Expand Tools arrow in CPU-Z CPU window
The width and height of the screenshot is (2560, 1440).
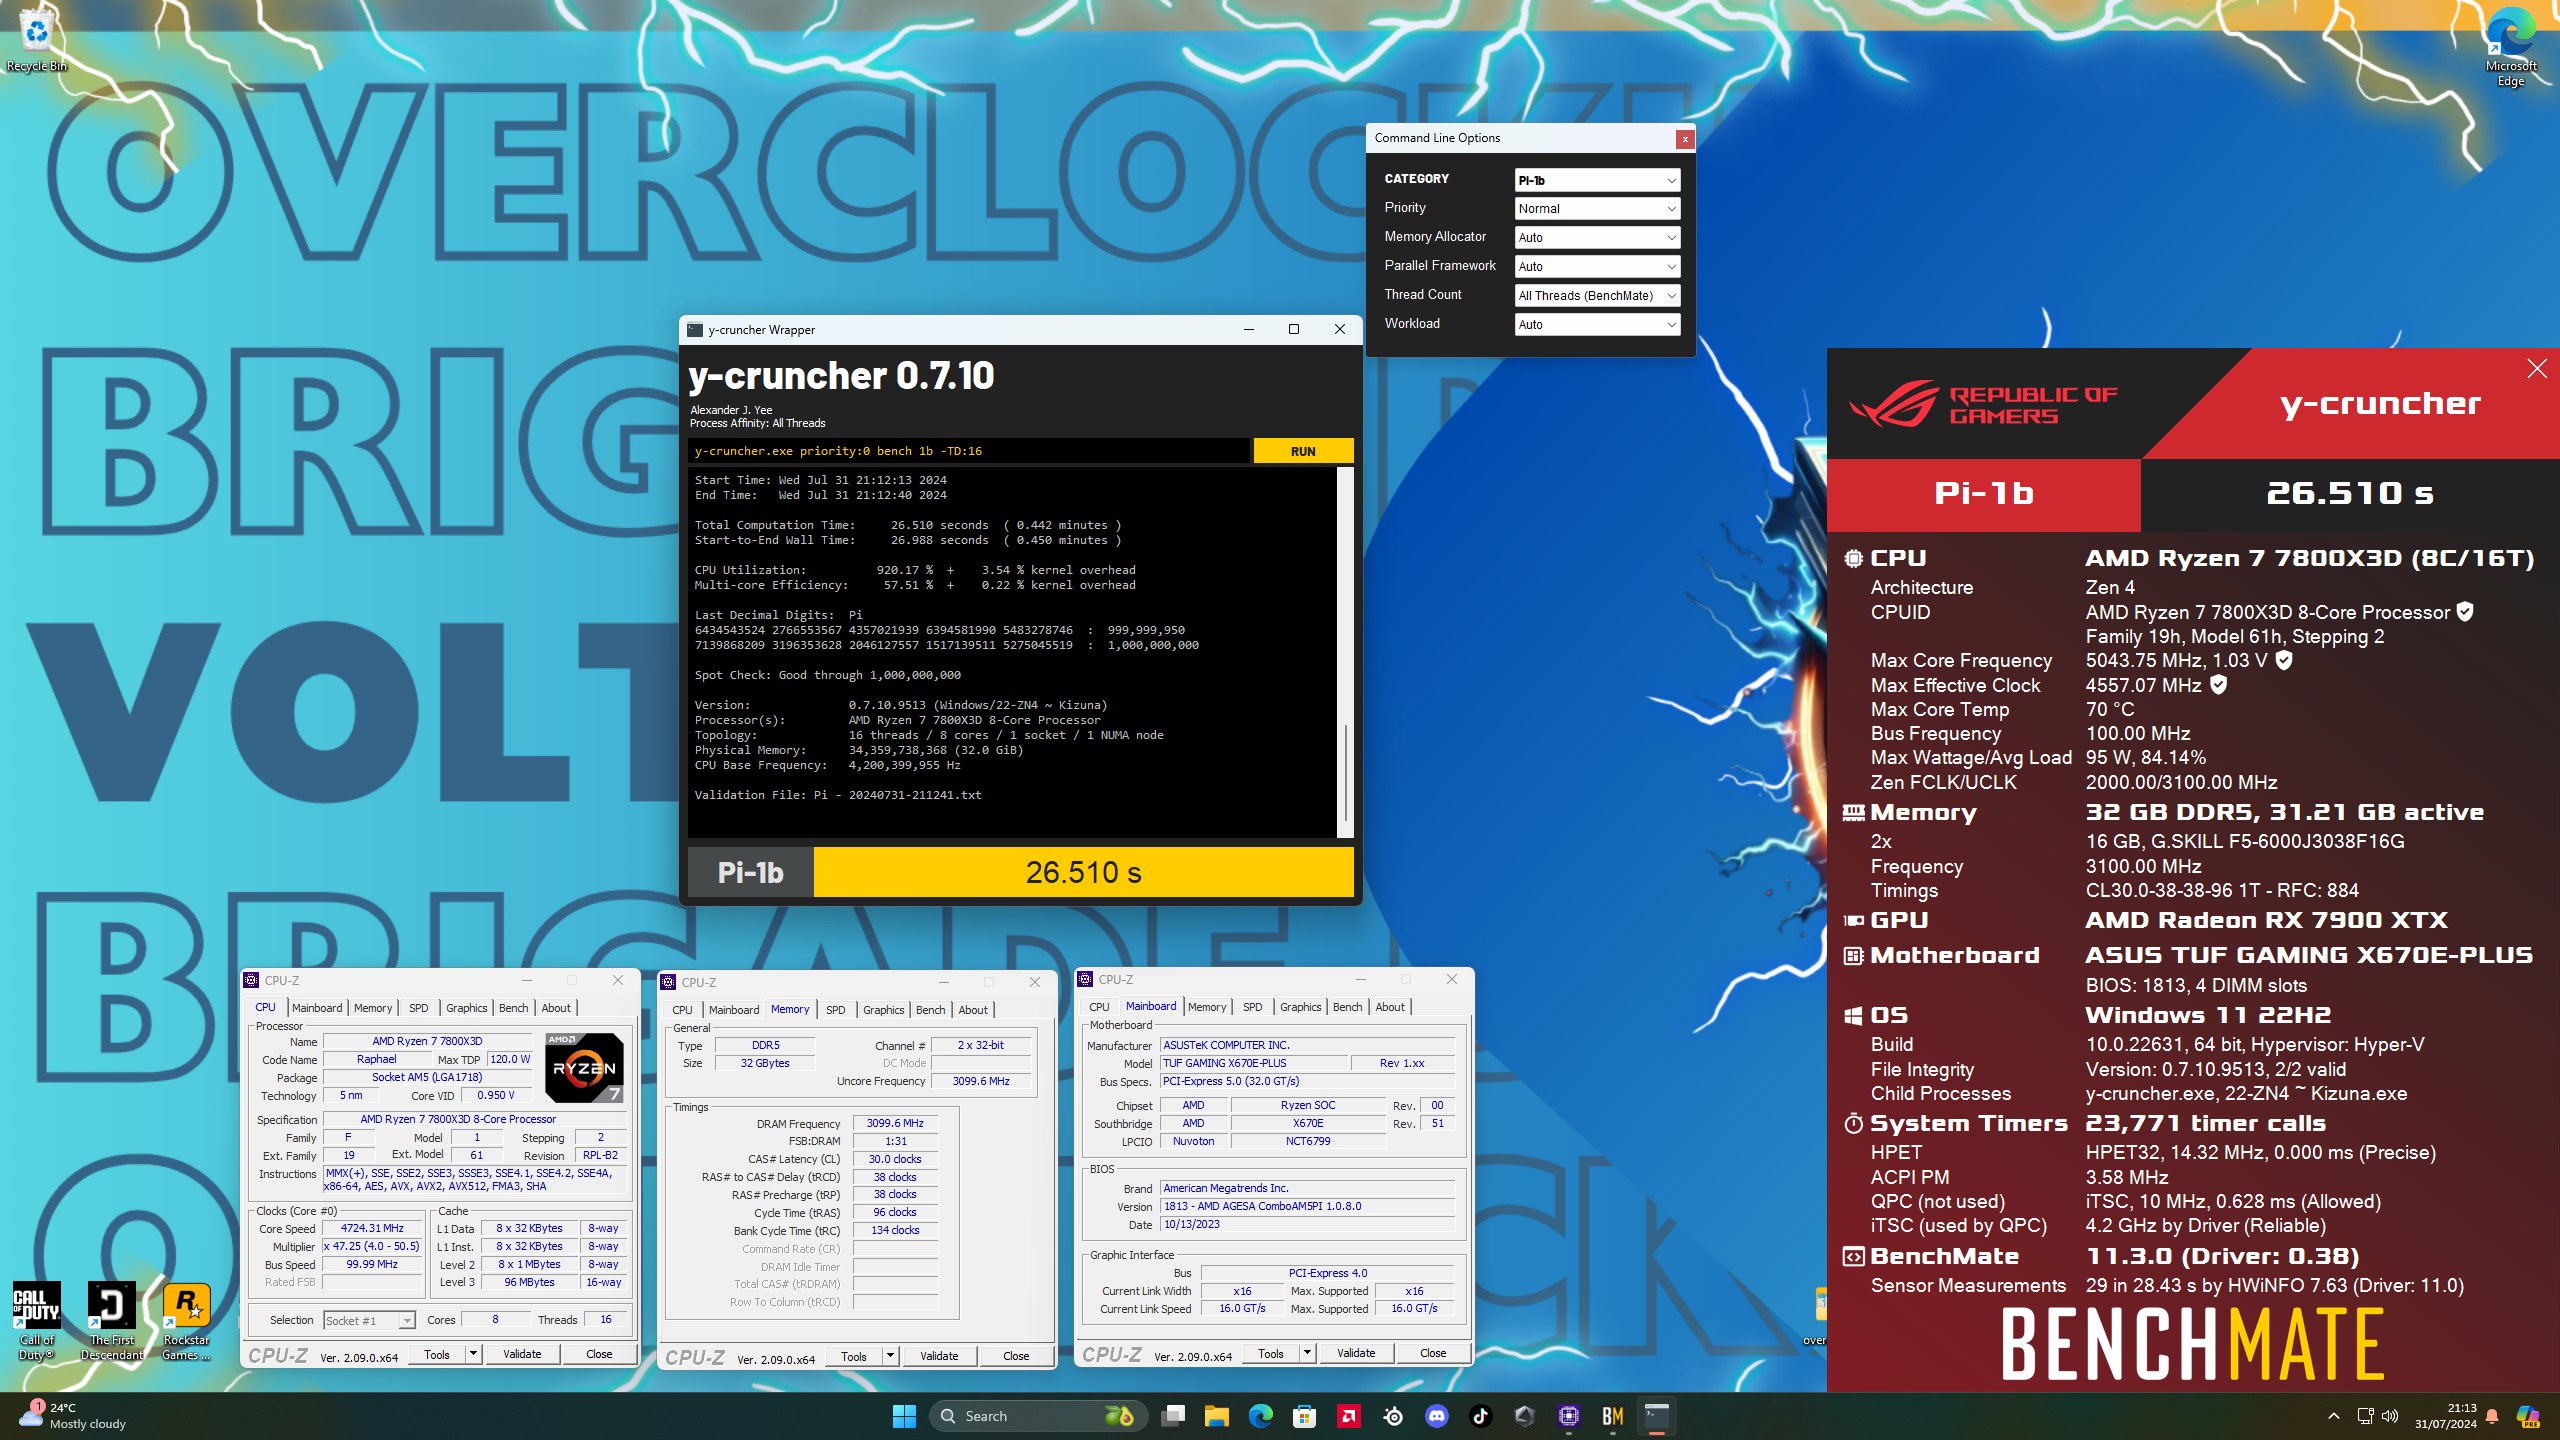tap(472, 1354)
